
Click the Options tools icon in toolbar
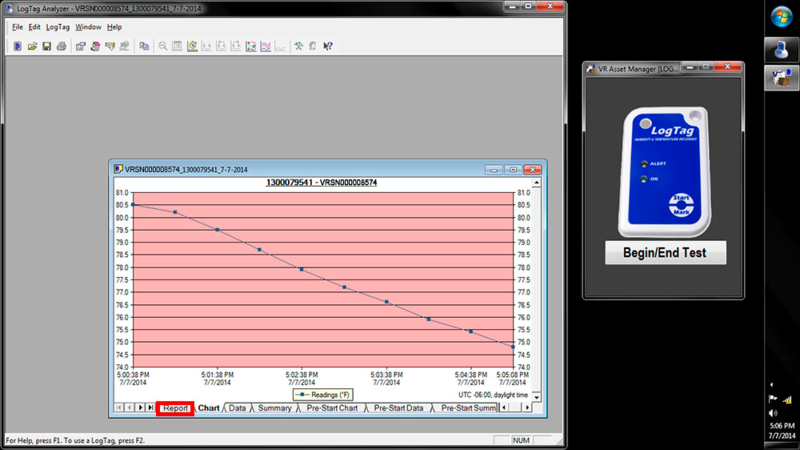tap(299, 46)
